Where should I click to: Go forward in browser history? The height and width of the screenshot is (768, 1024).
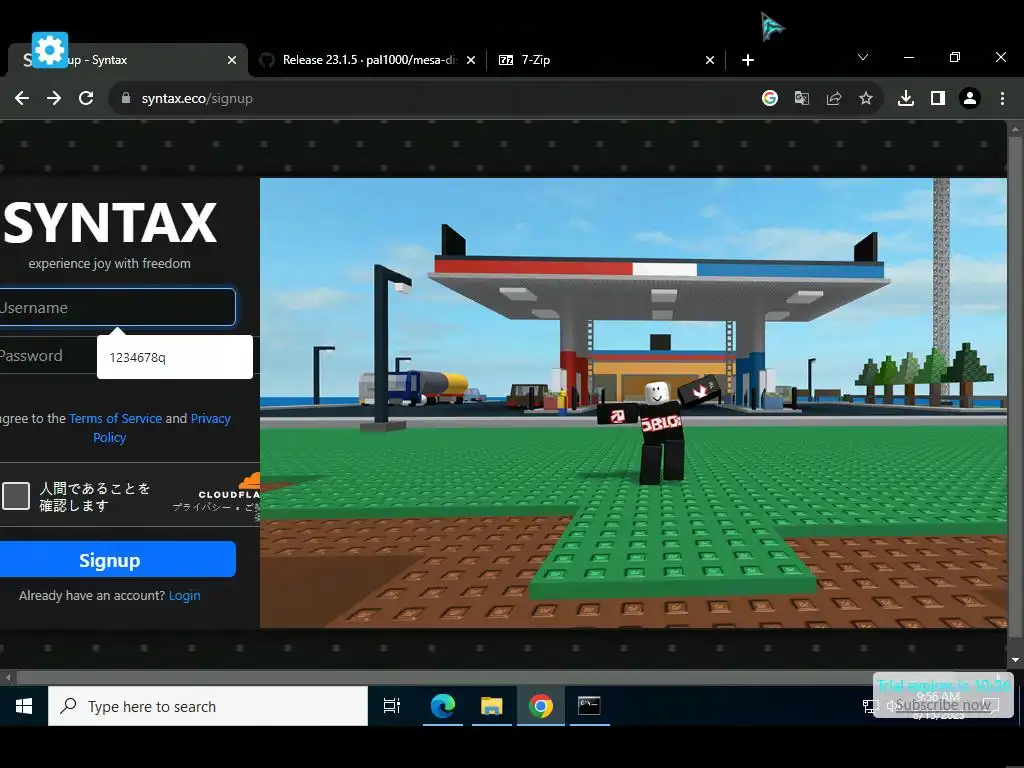(x=54, y=99)
